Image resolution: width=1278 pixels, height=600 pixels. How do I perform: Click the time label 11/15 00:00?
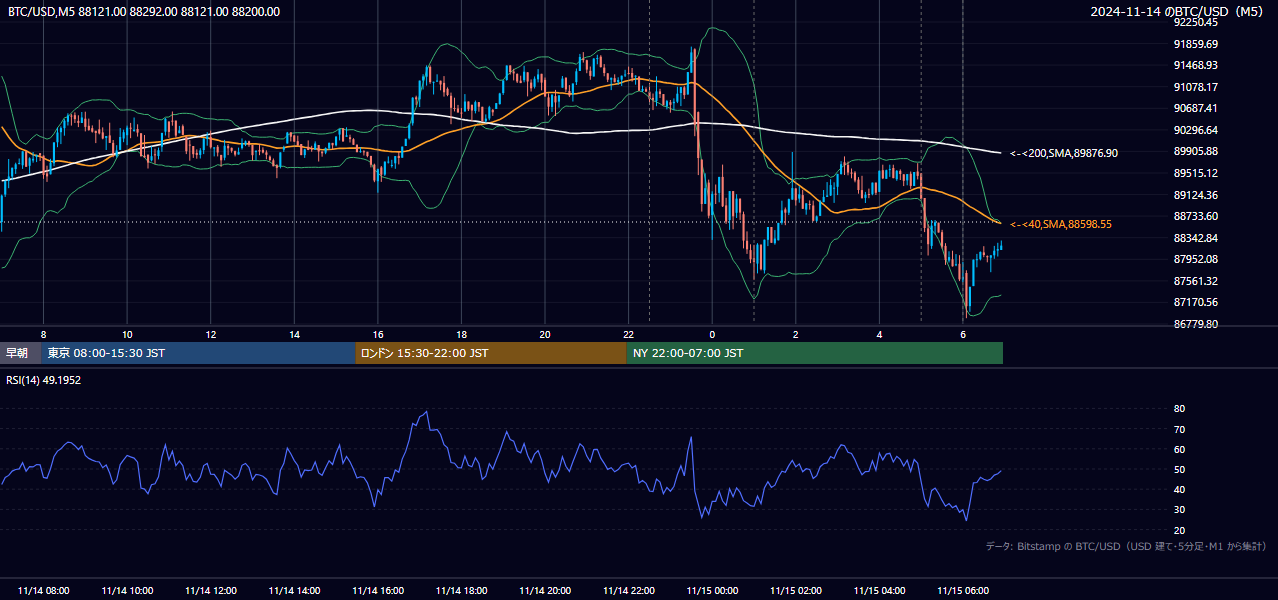[x=712, y=590]
